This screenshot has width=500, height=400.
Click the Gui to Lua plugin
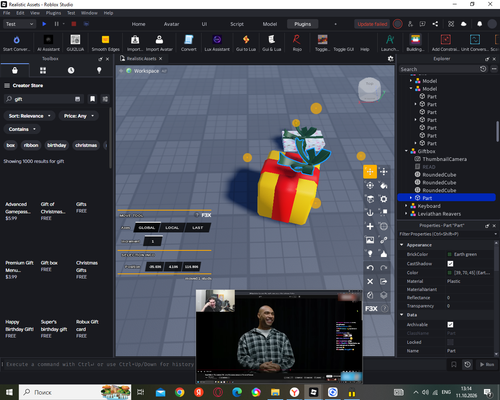[246, 43]
